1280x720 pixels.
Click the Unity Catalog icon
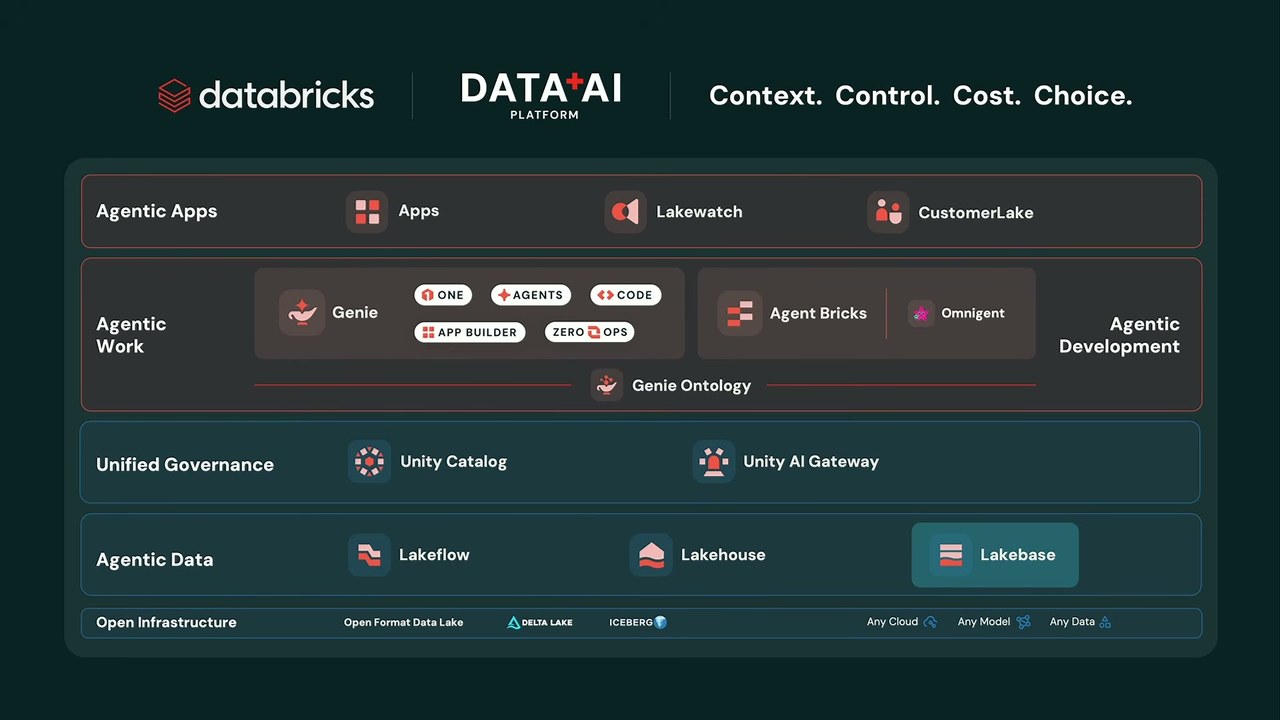(x=369, y=462)
